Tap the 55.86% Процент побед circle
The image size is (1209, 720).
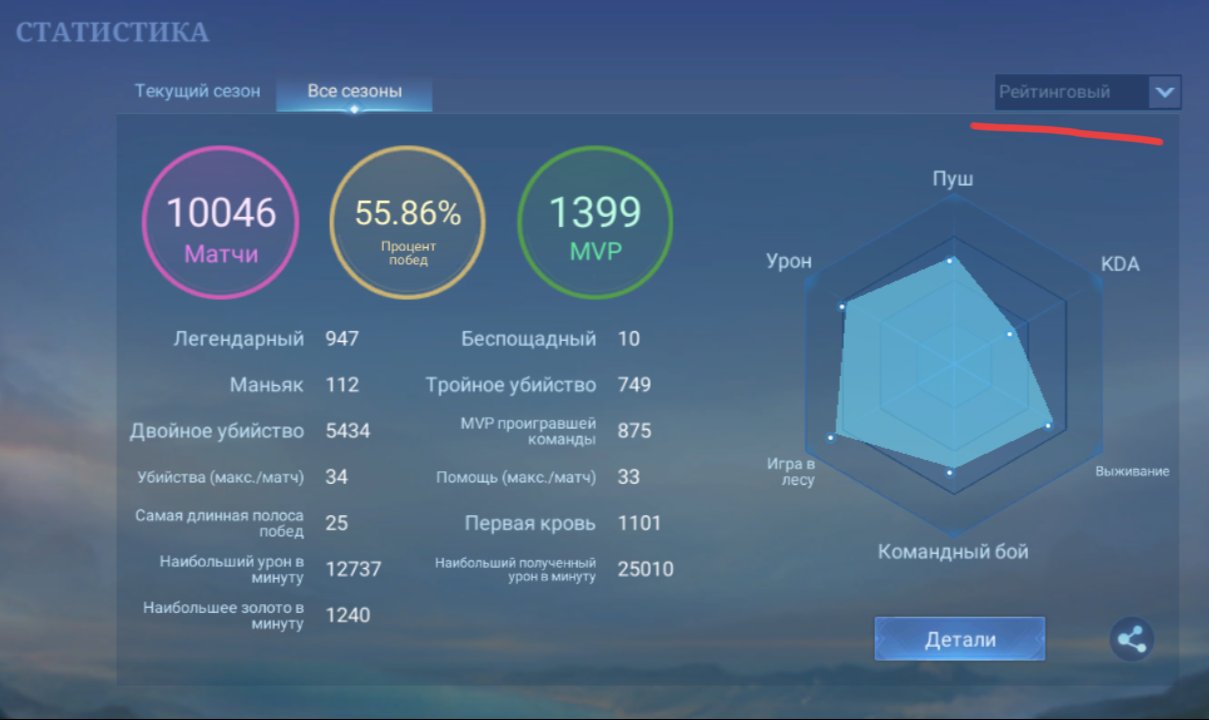[407, 221]
